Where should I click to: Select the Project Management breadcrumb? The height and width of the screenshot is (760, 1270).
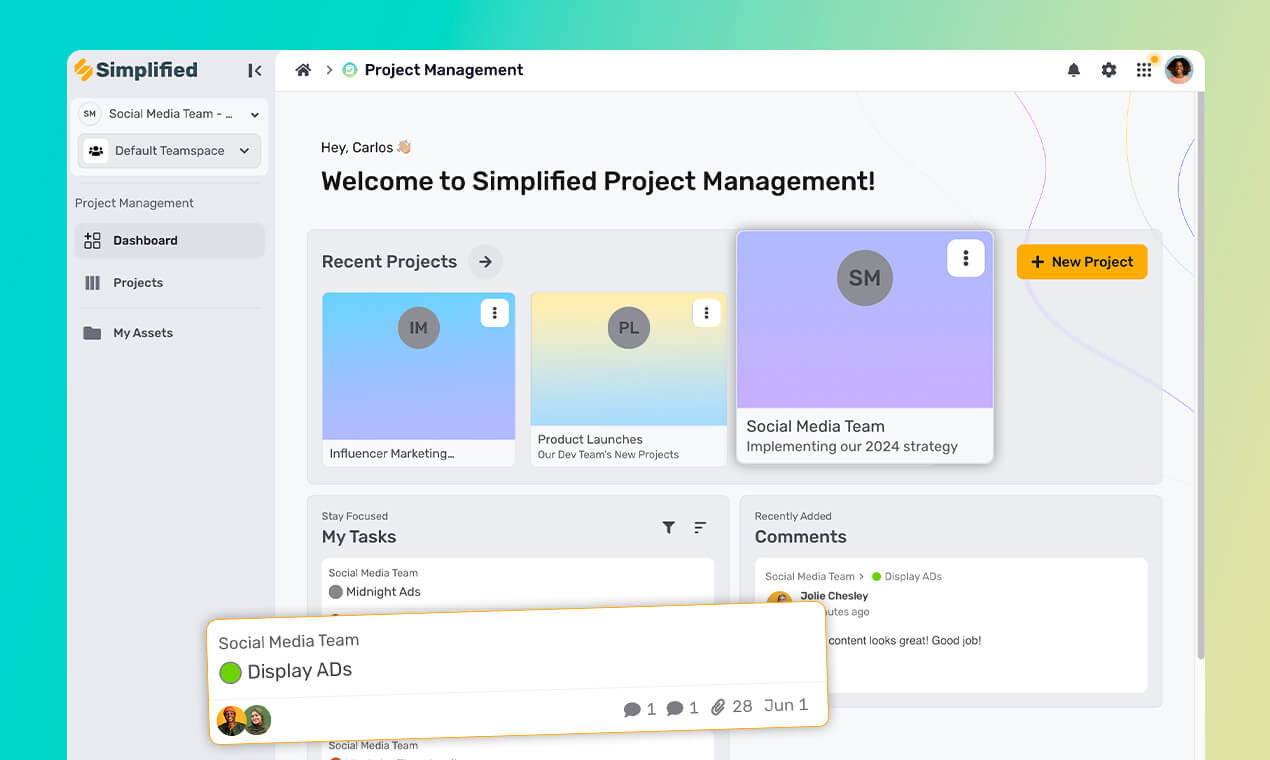tap(444, 70)
